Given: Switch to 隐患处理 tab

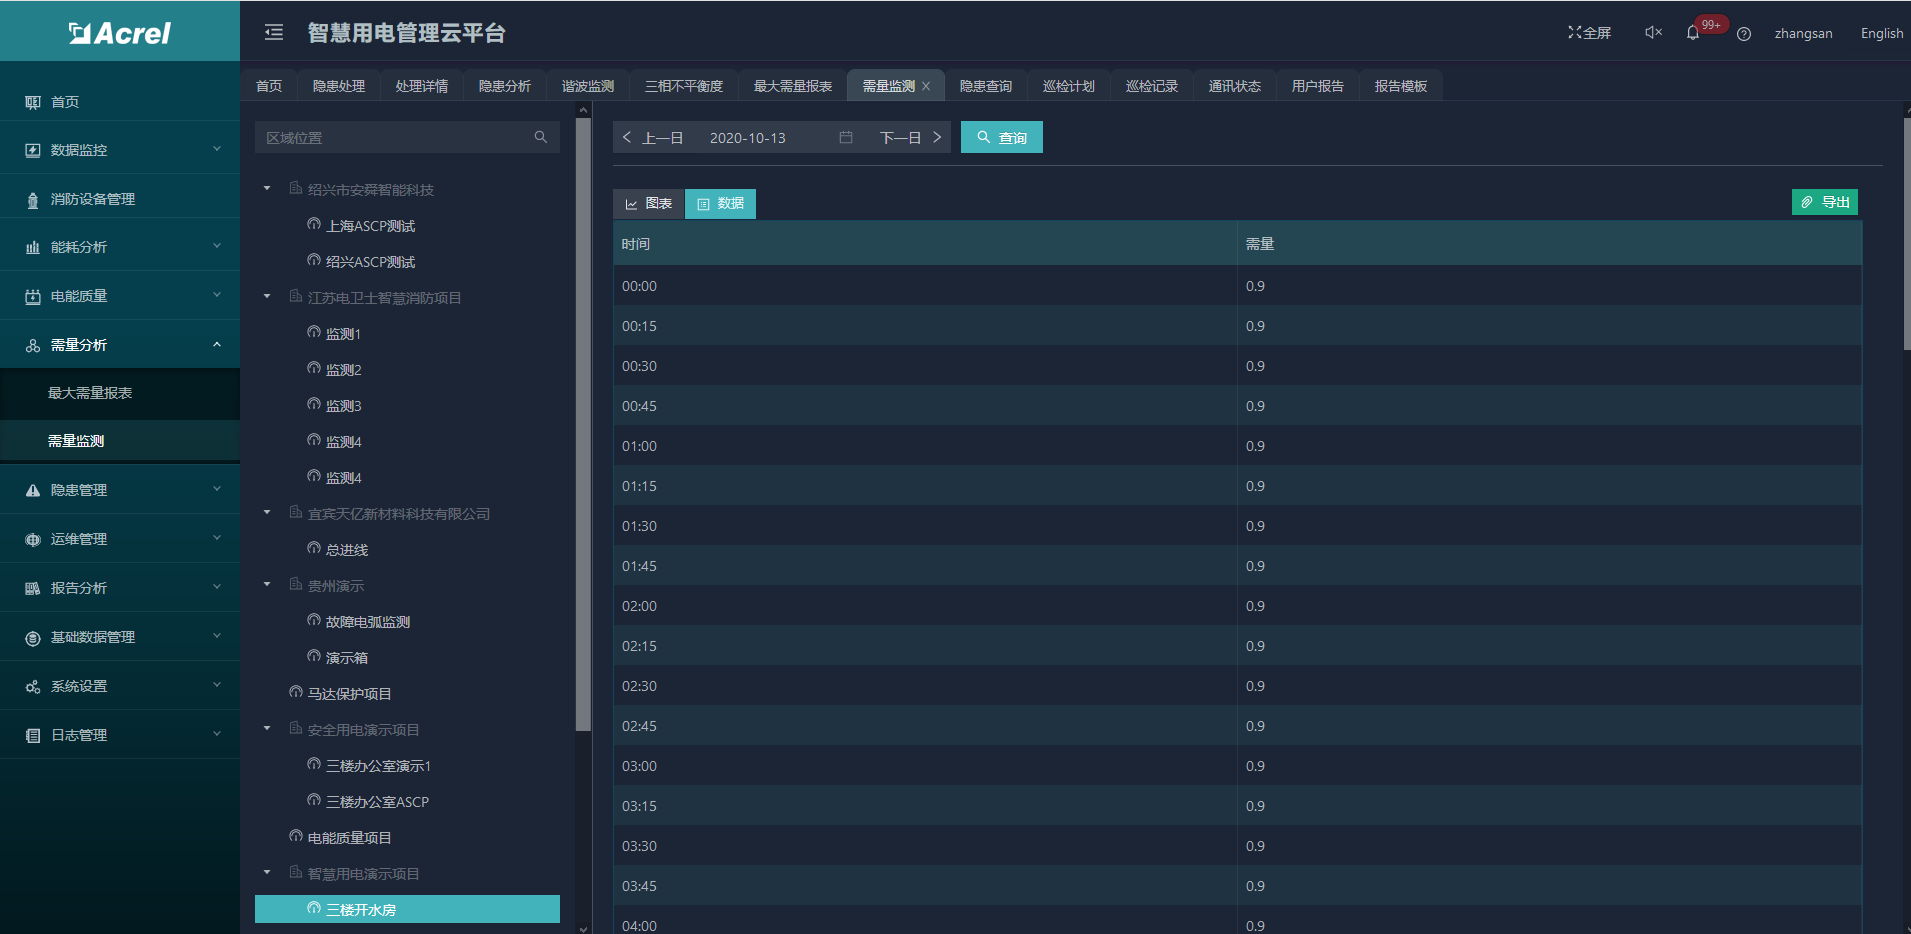Looking at the screenshot, I should (x=339, y=86).
